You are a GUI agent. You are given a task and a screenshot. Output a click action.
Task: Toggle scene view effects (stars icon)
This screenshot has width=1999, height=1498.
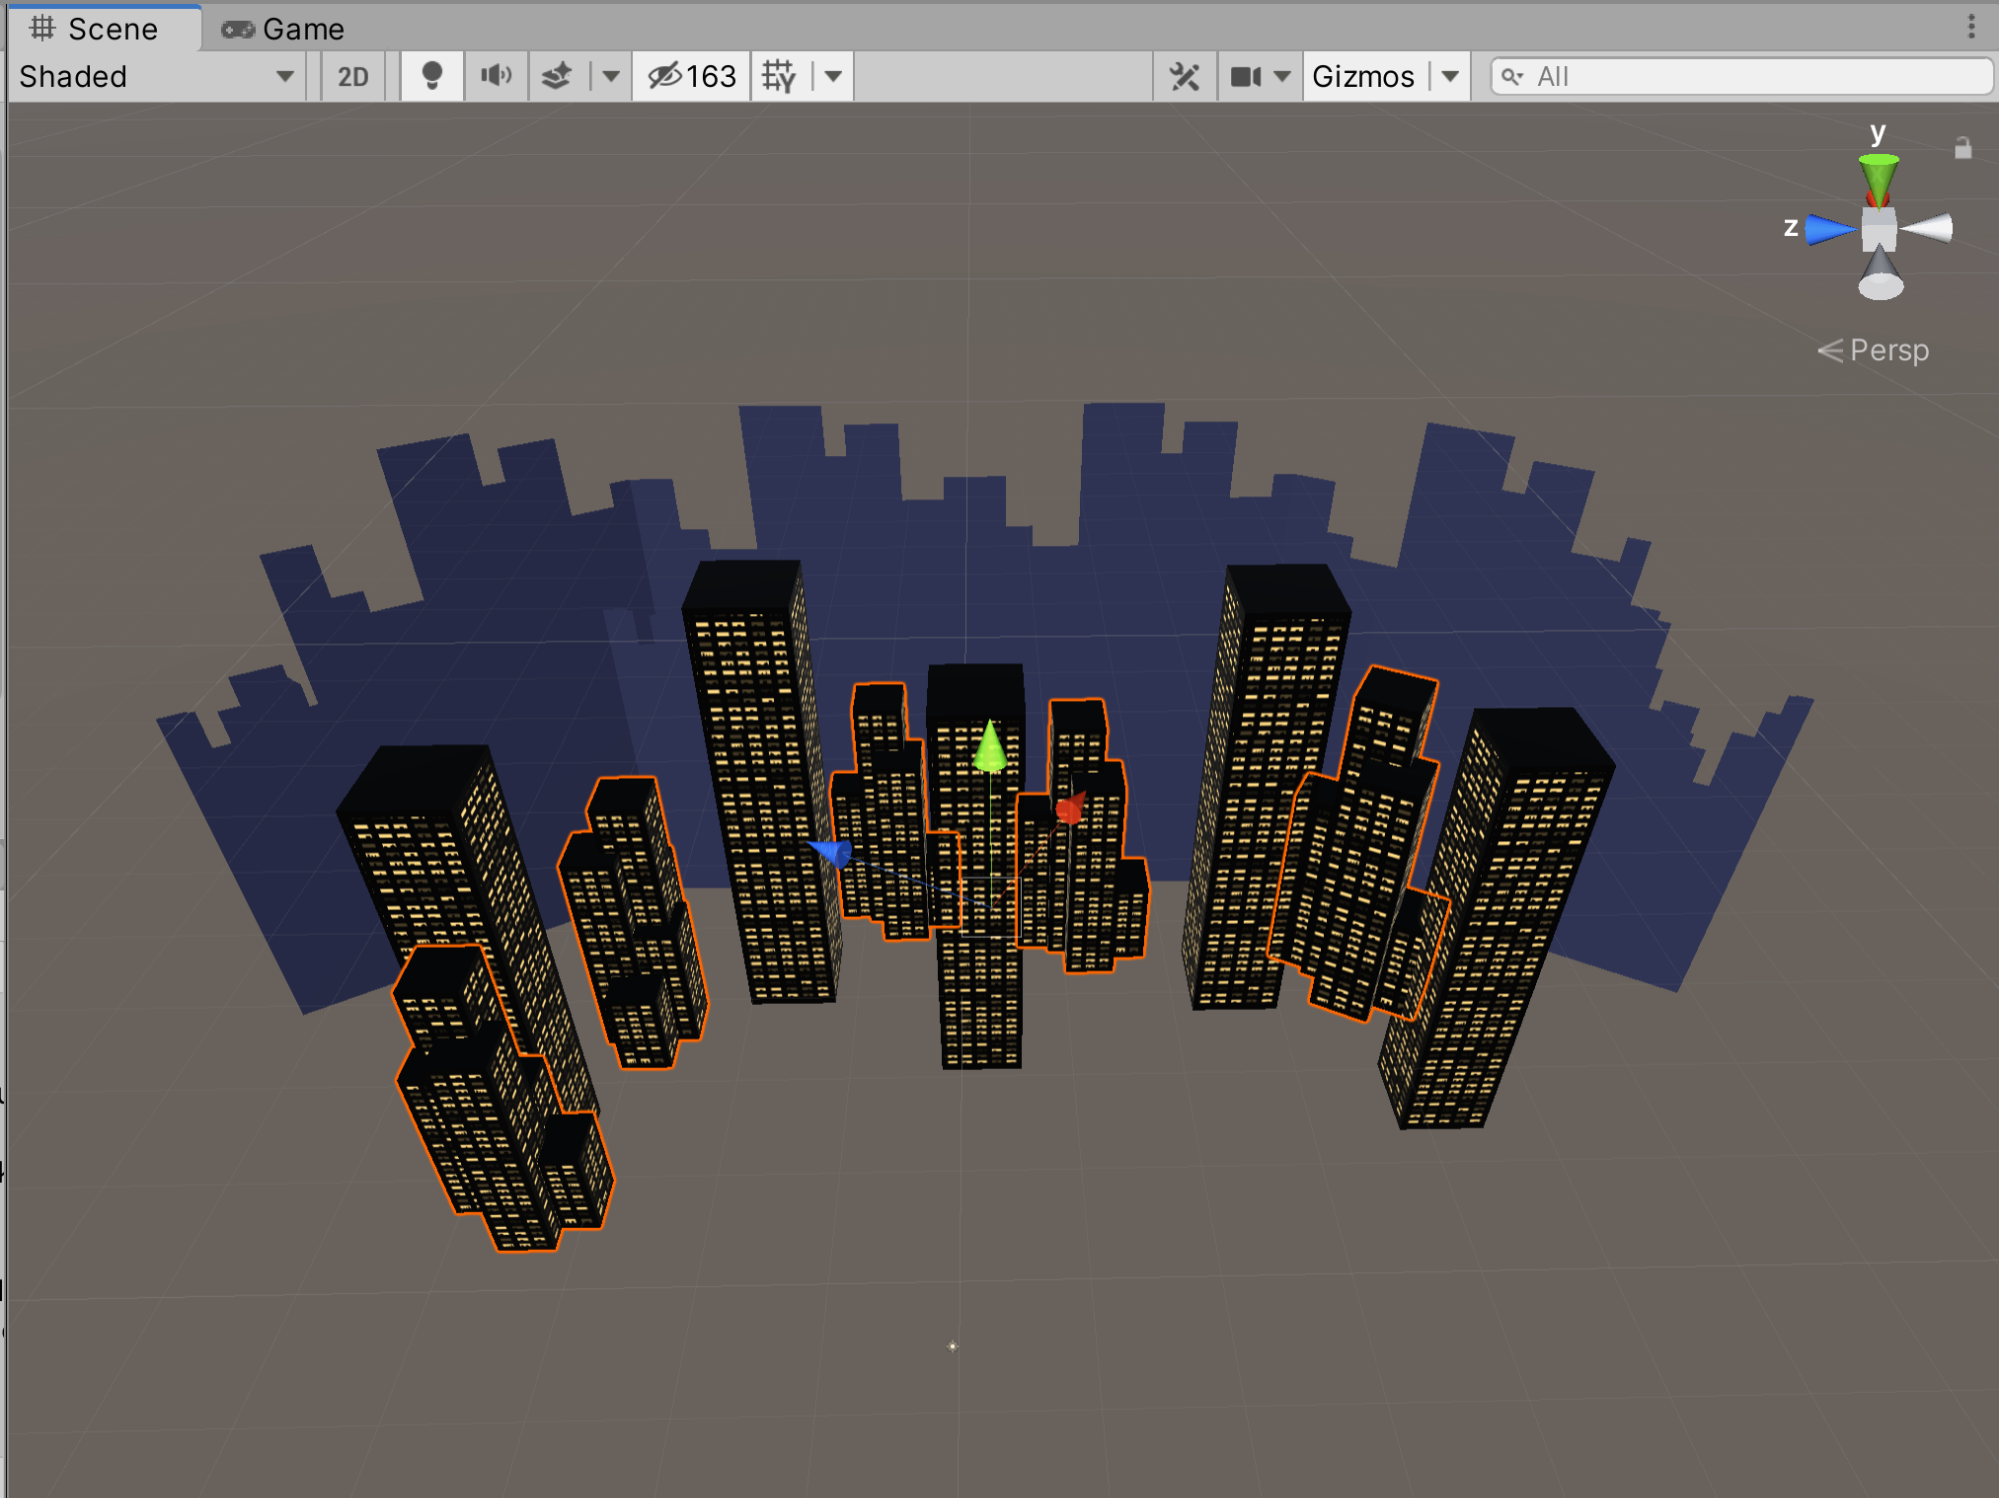558,76
